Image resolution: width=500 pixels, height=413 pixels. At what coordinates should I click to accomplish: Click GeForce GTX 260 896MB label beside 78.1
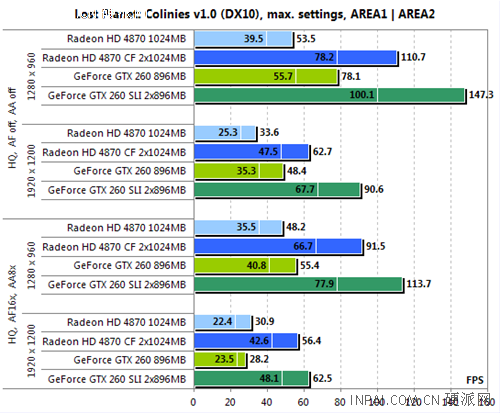point(130,76)
